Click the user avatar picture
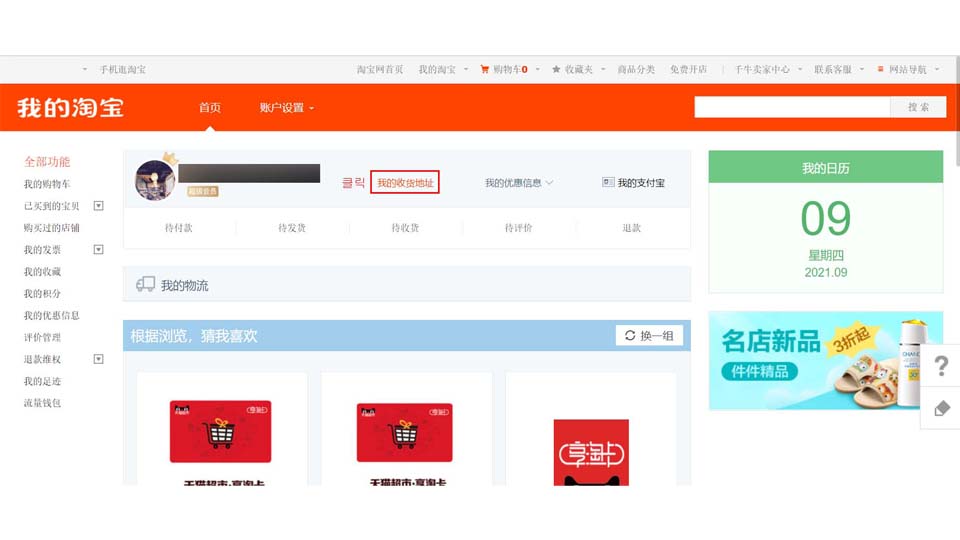Image resolution: width=960 pixels, height=540 pixels. tap(155, 180)
